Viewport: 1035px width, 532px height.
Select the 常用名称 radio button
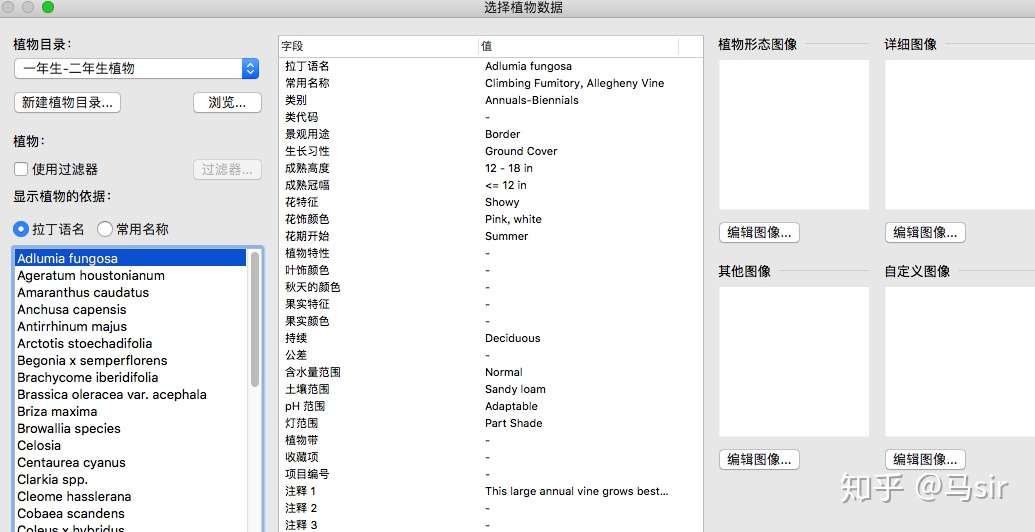[x=104, y=229]
